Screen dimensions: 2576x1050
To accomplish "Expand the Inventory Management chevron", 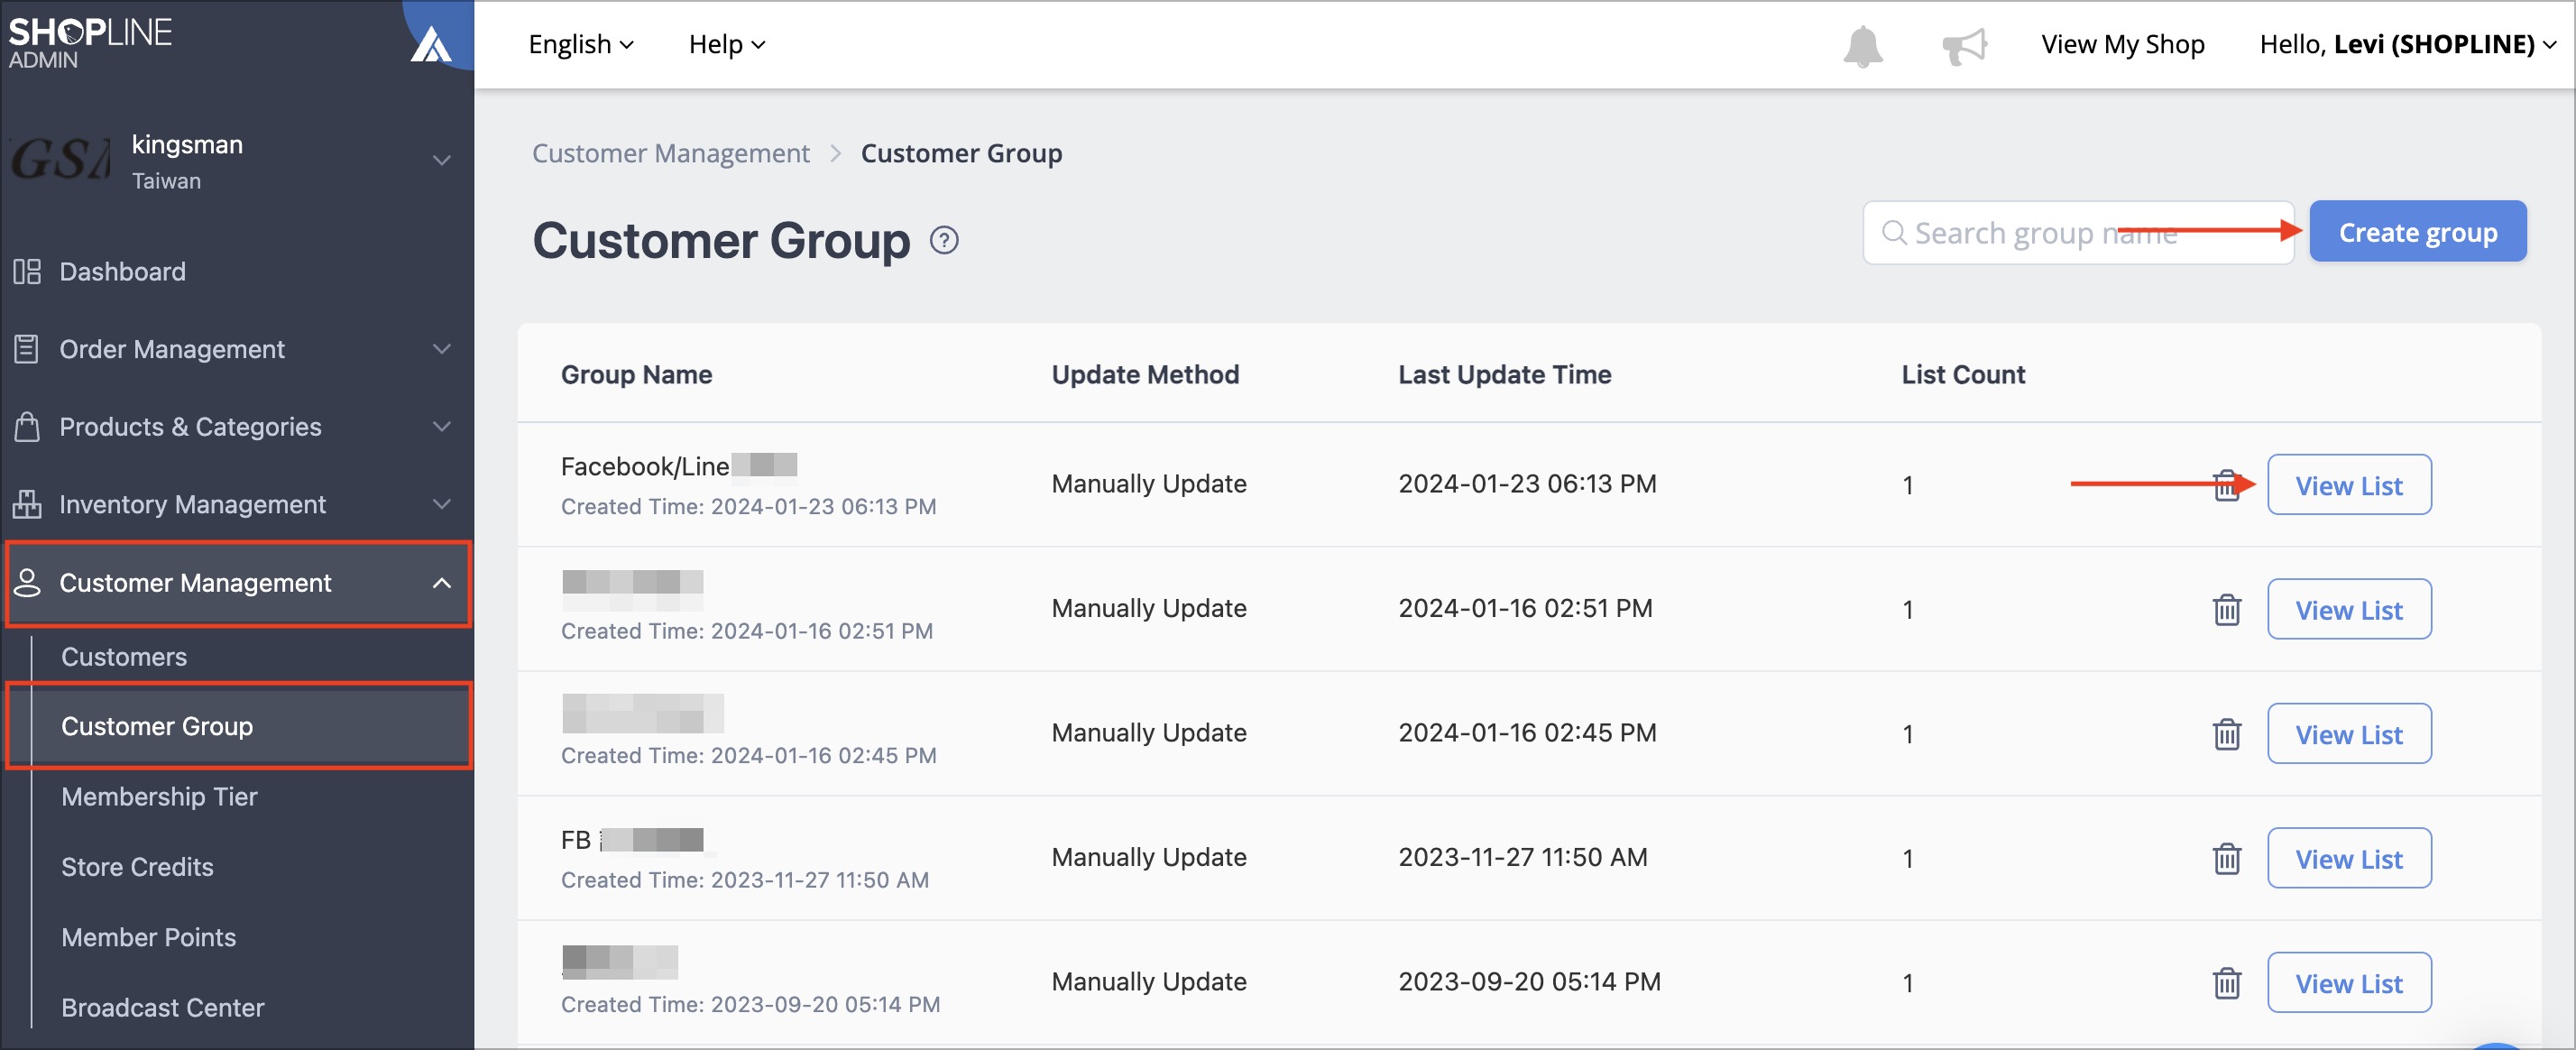I will (441, 504).
